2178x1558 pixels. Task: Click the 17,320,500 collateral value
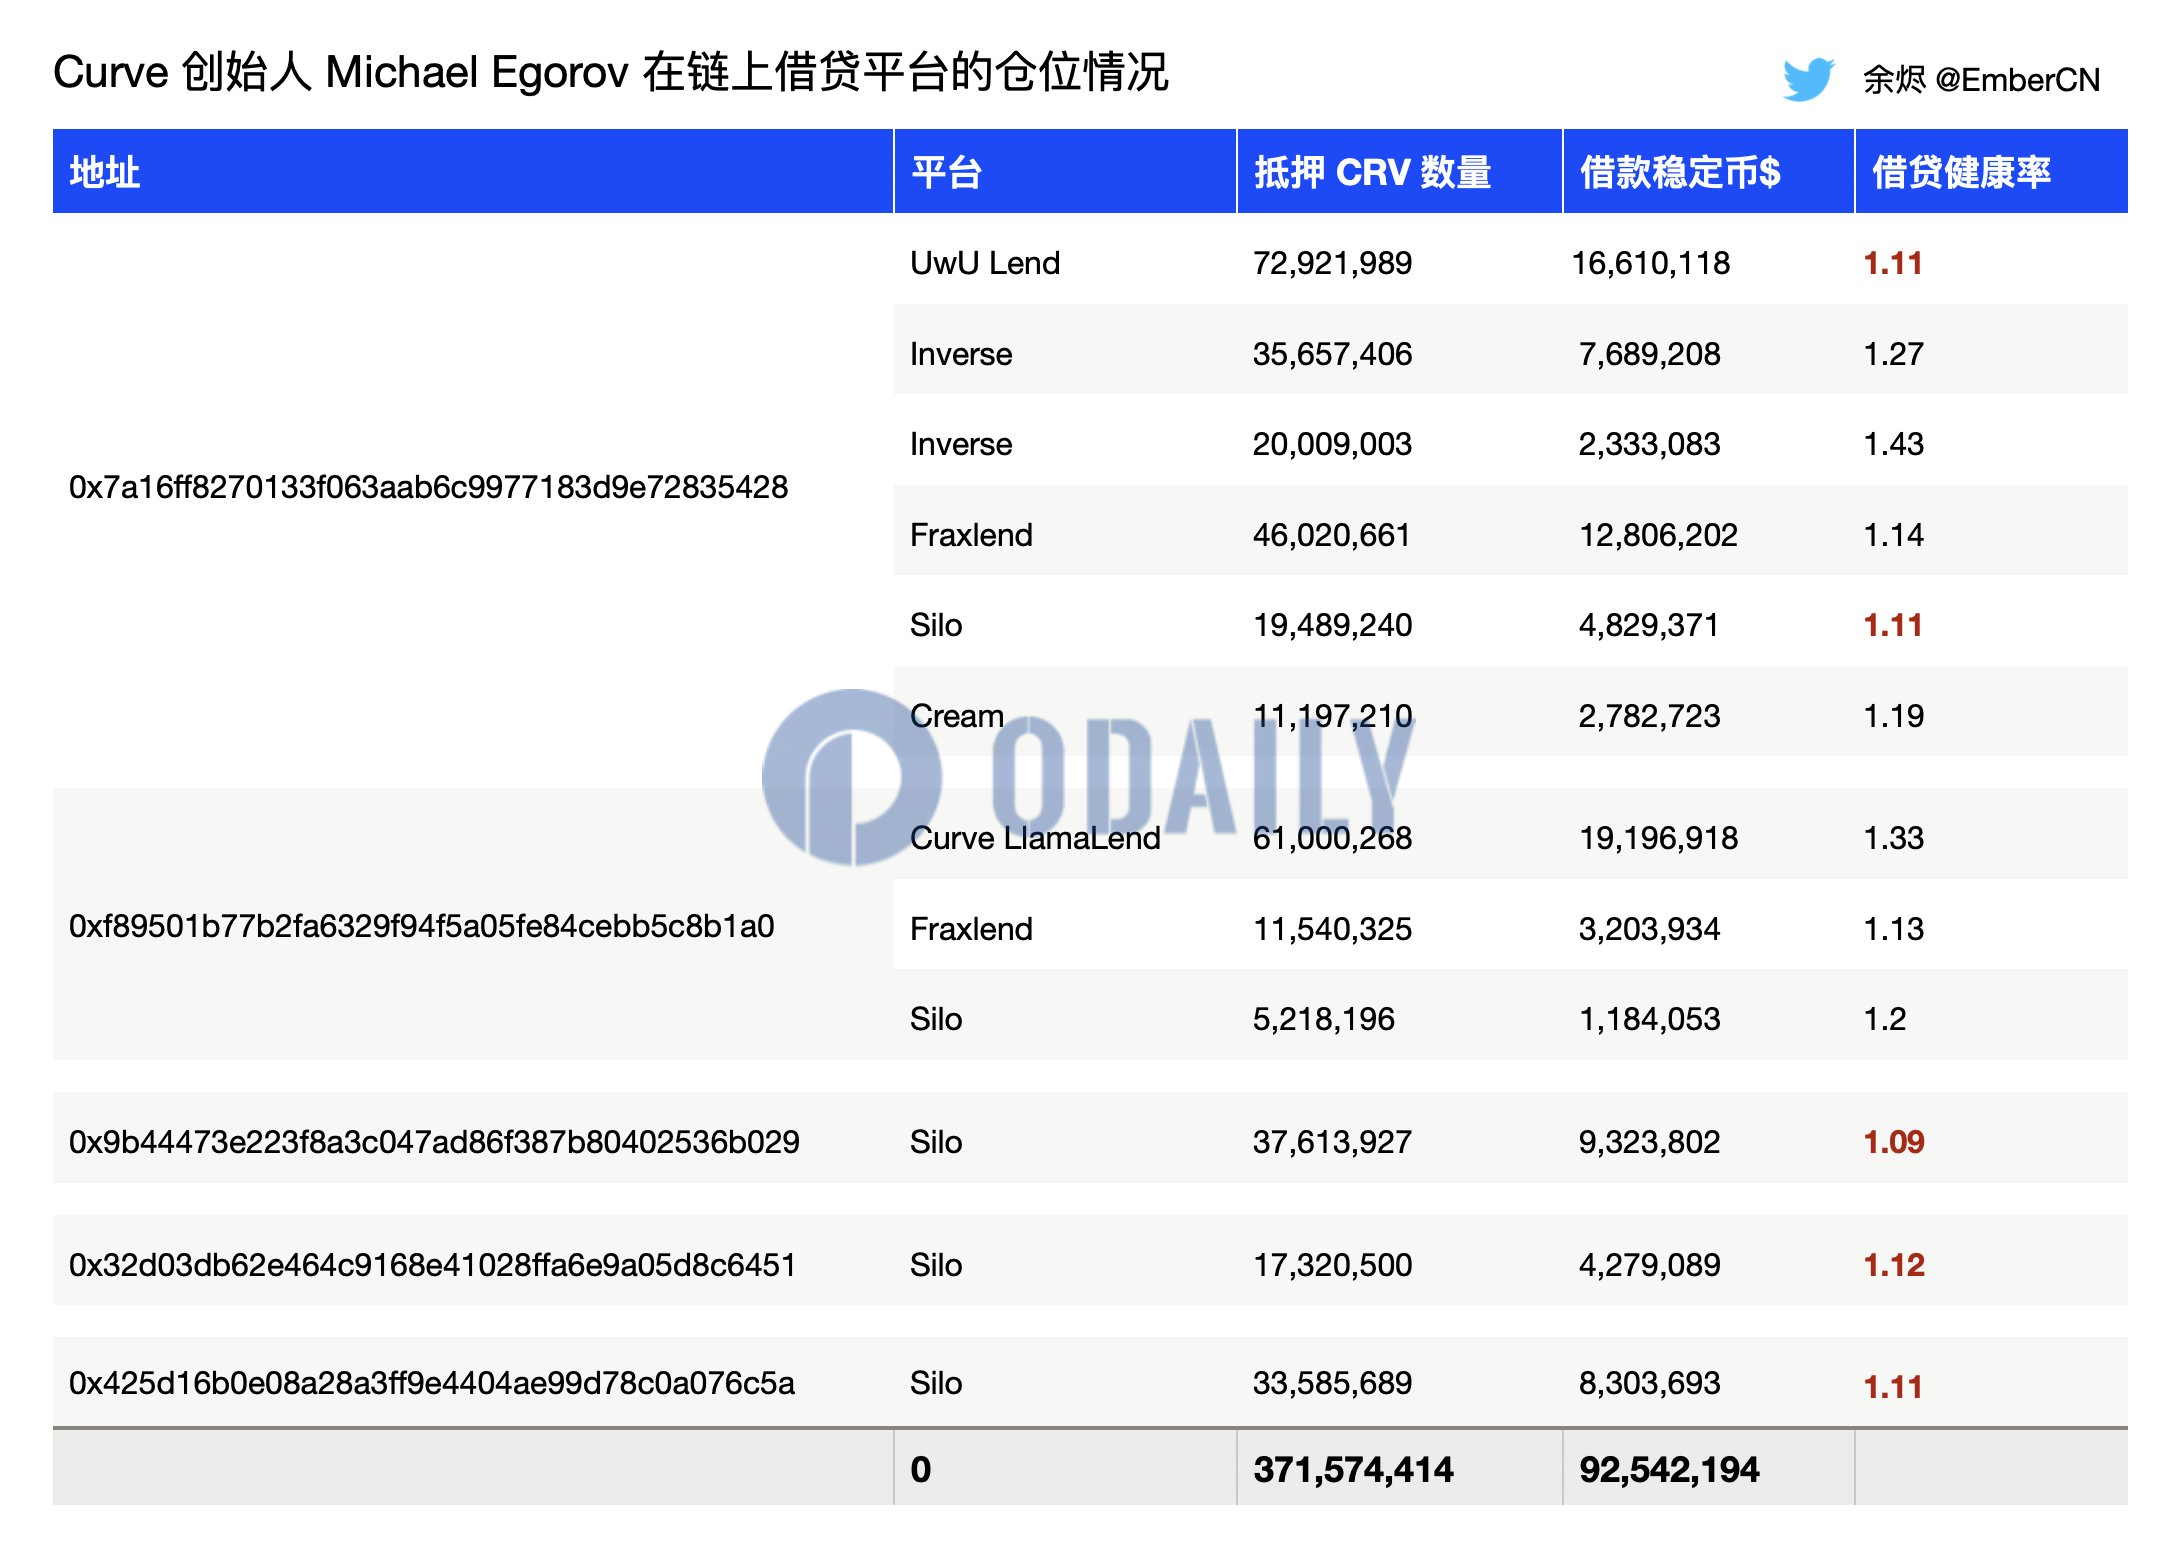pyautogui.click(x=1332, y=1265)
